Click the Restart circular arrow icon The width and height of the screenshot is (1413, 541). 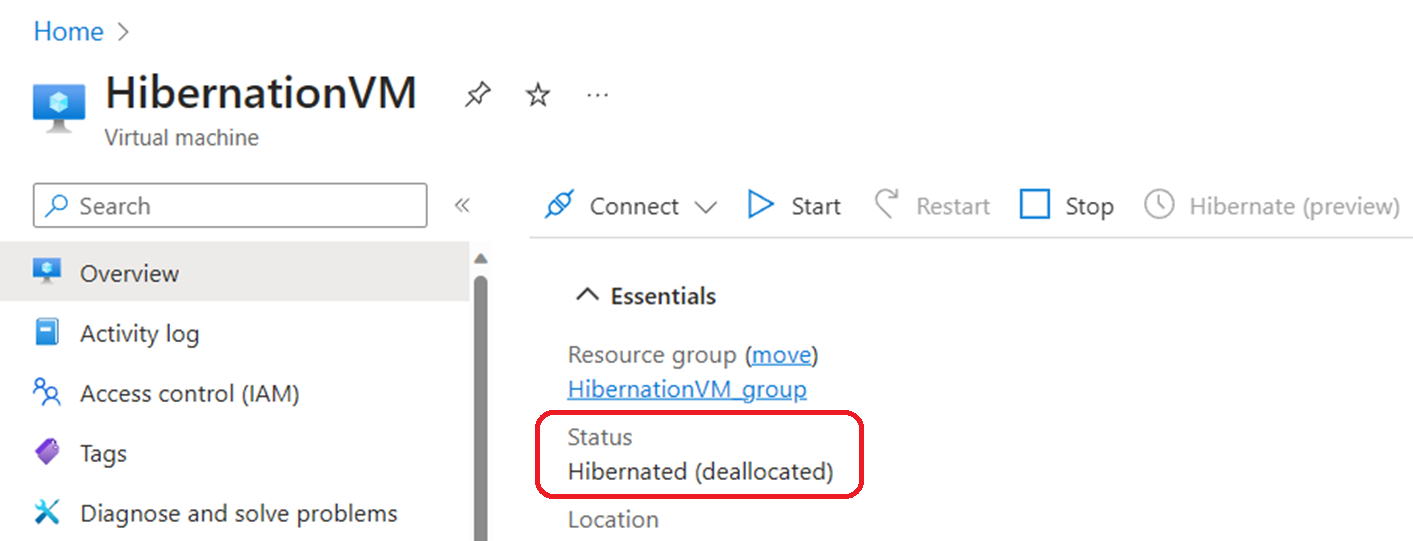pyautogui.click(x=886, y=205)
